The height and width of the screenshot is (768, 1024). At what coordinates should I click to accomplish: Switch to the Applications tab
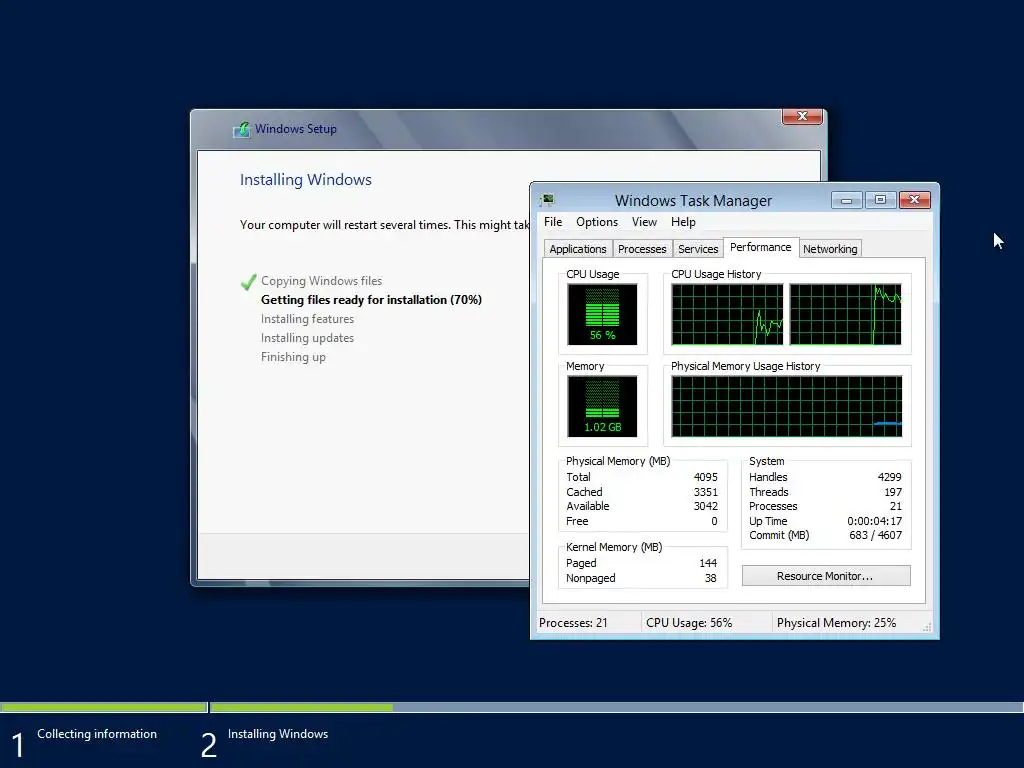[x=577, y=249]
